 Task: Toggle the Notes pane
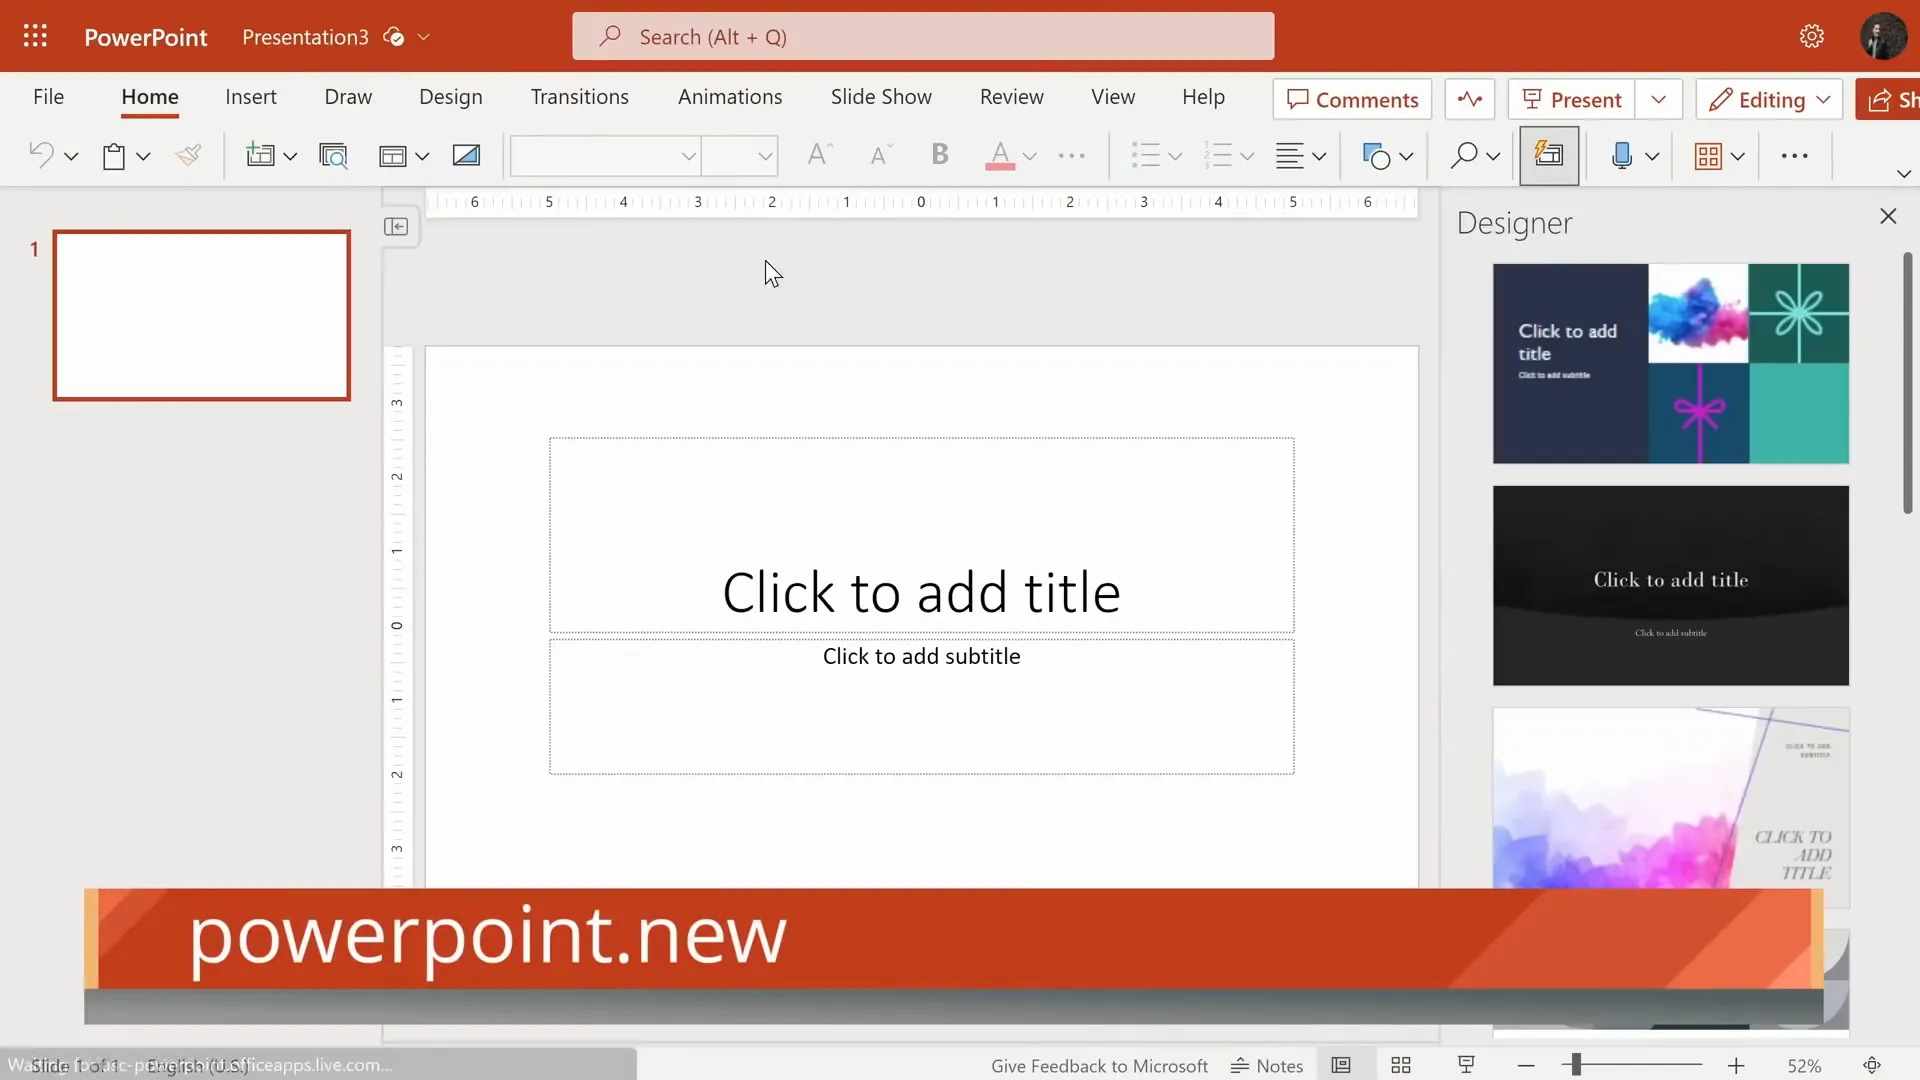click(x=1267, y=1066)
